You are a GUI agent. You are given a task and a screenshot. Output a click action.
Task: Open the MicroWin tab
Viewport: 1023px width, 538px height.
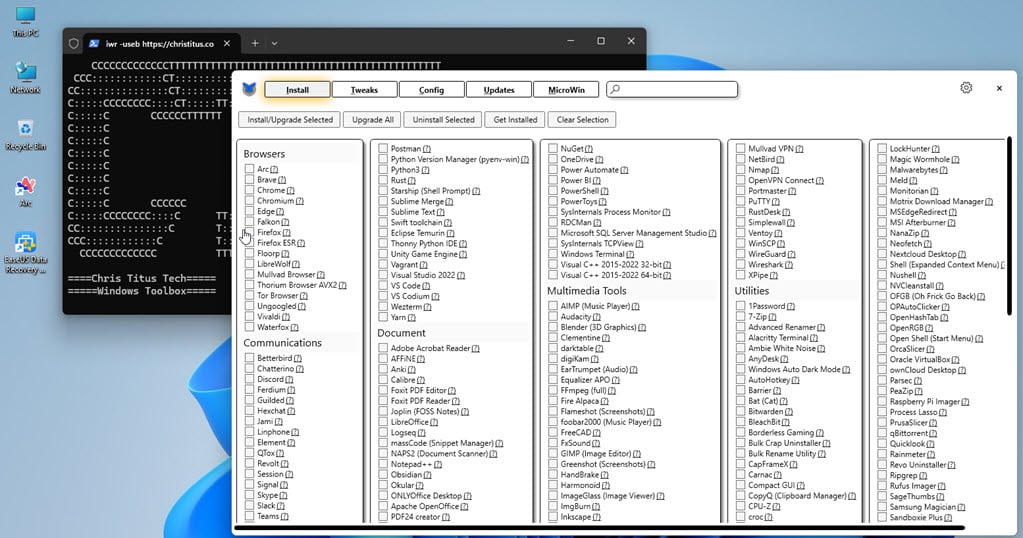(x=566, y=89)
